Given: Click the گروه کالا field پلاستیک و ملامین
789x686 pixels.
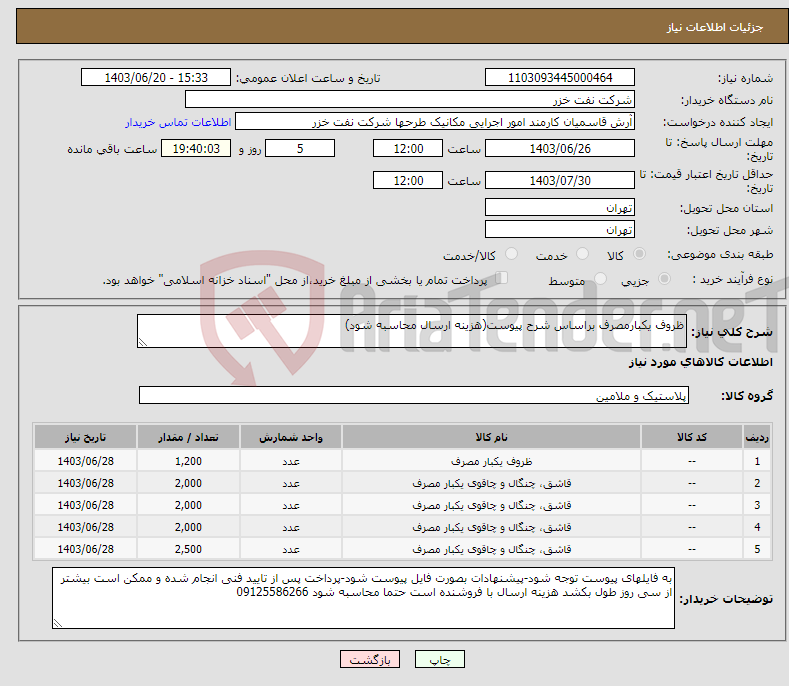Looking at the screenshot, I should pos(414,395).
